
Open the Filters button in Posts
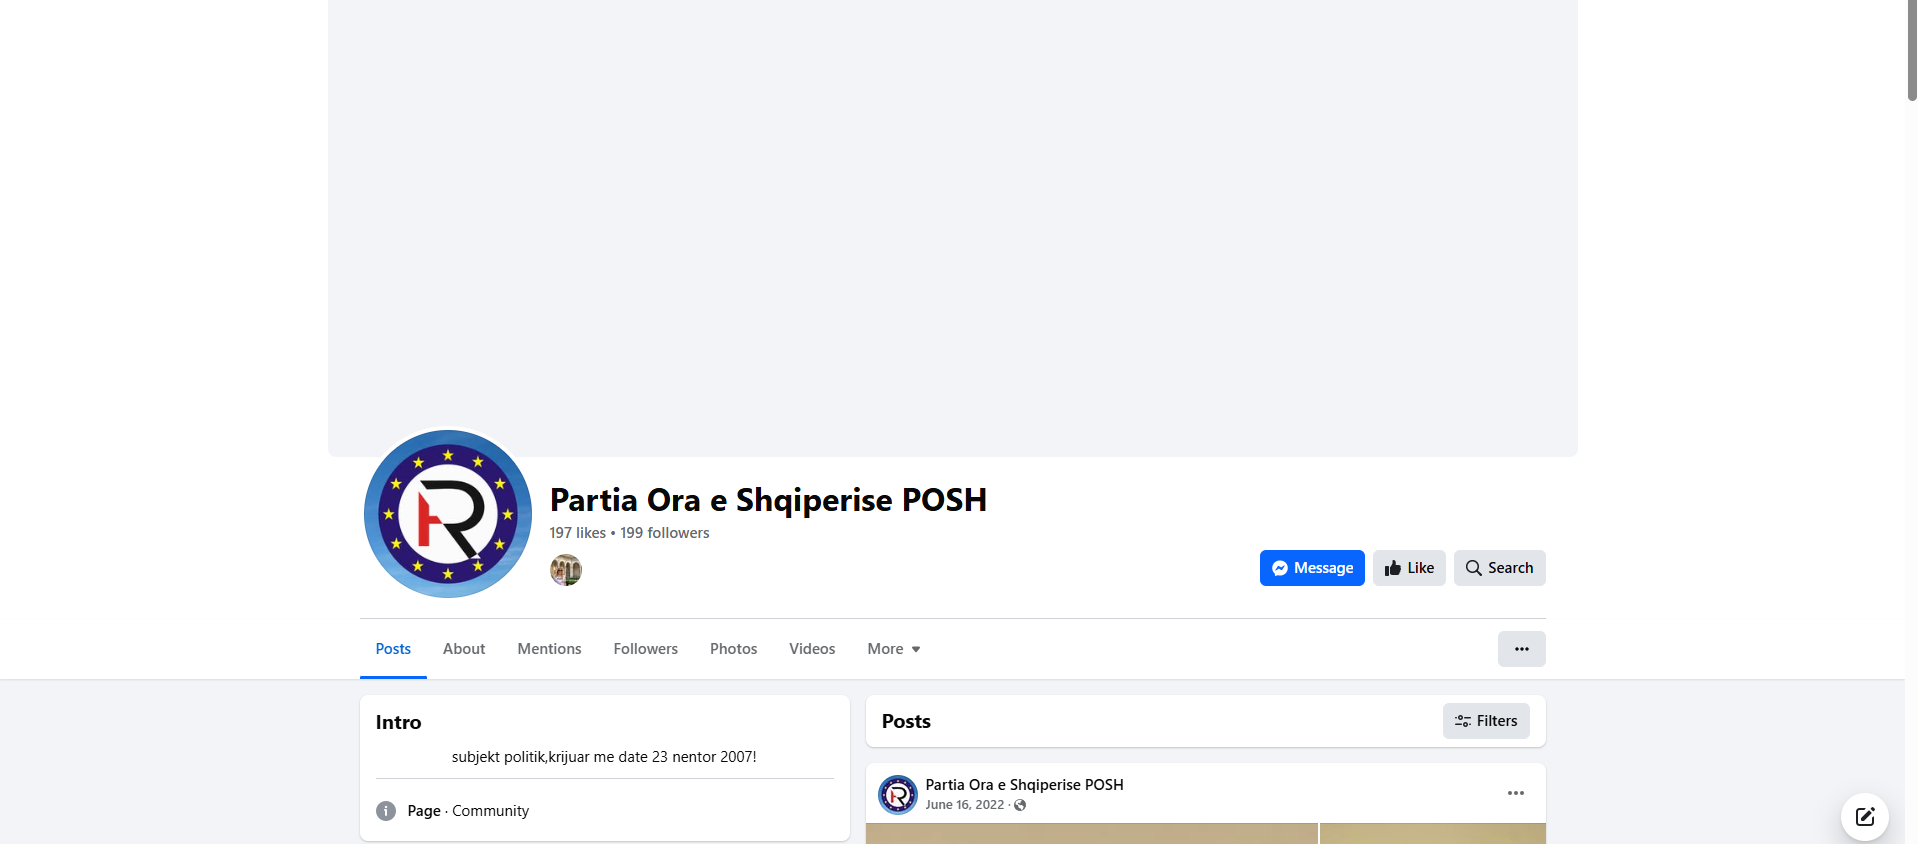1486,721
